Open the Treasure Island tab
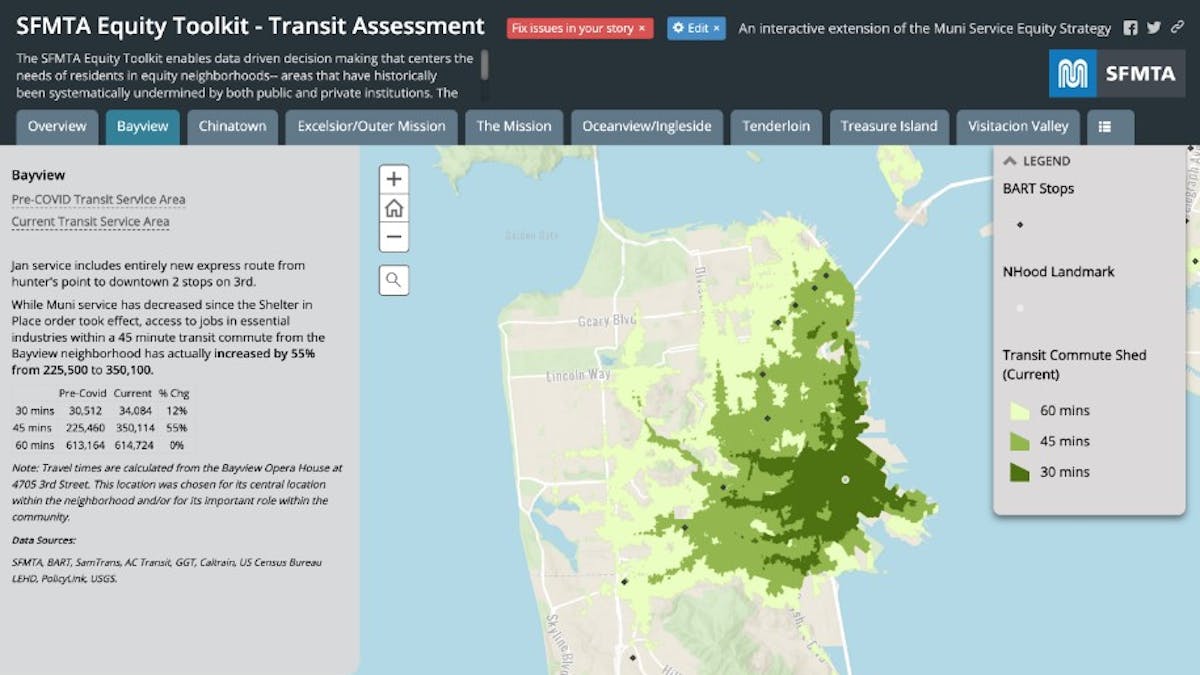 889,126
